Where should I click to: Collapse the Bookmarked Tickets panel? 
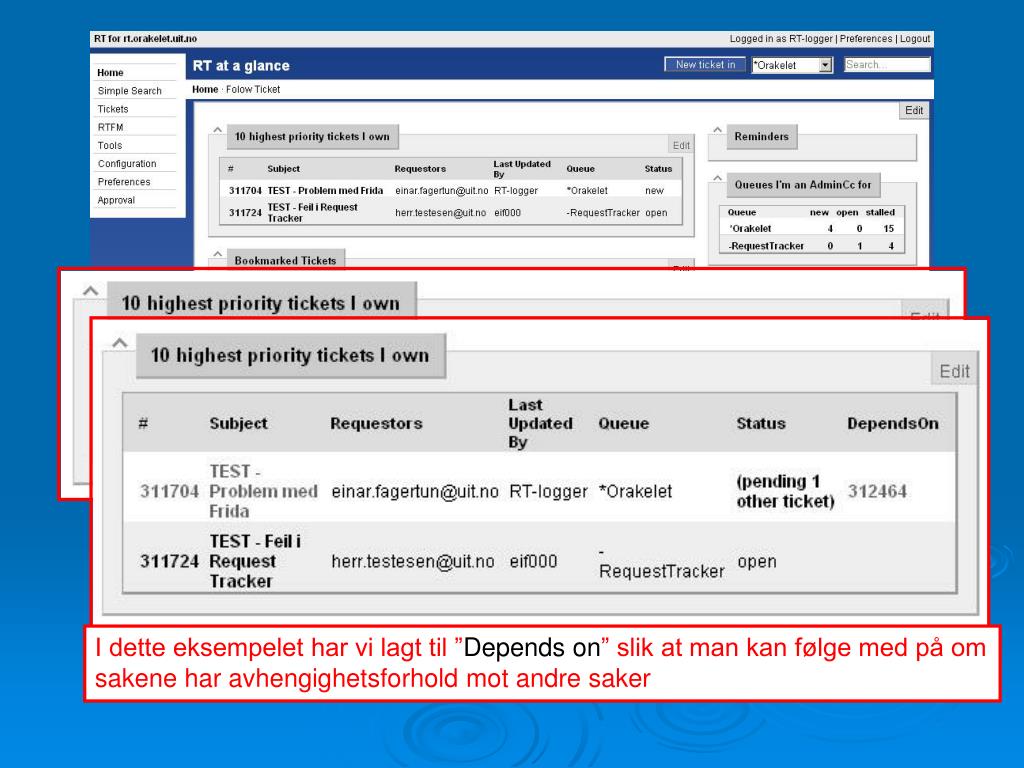(x=217, y=253)
